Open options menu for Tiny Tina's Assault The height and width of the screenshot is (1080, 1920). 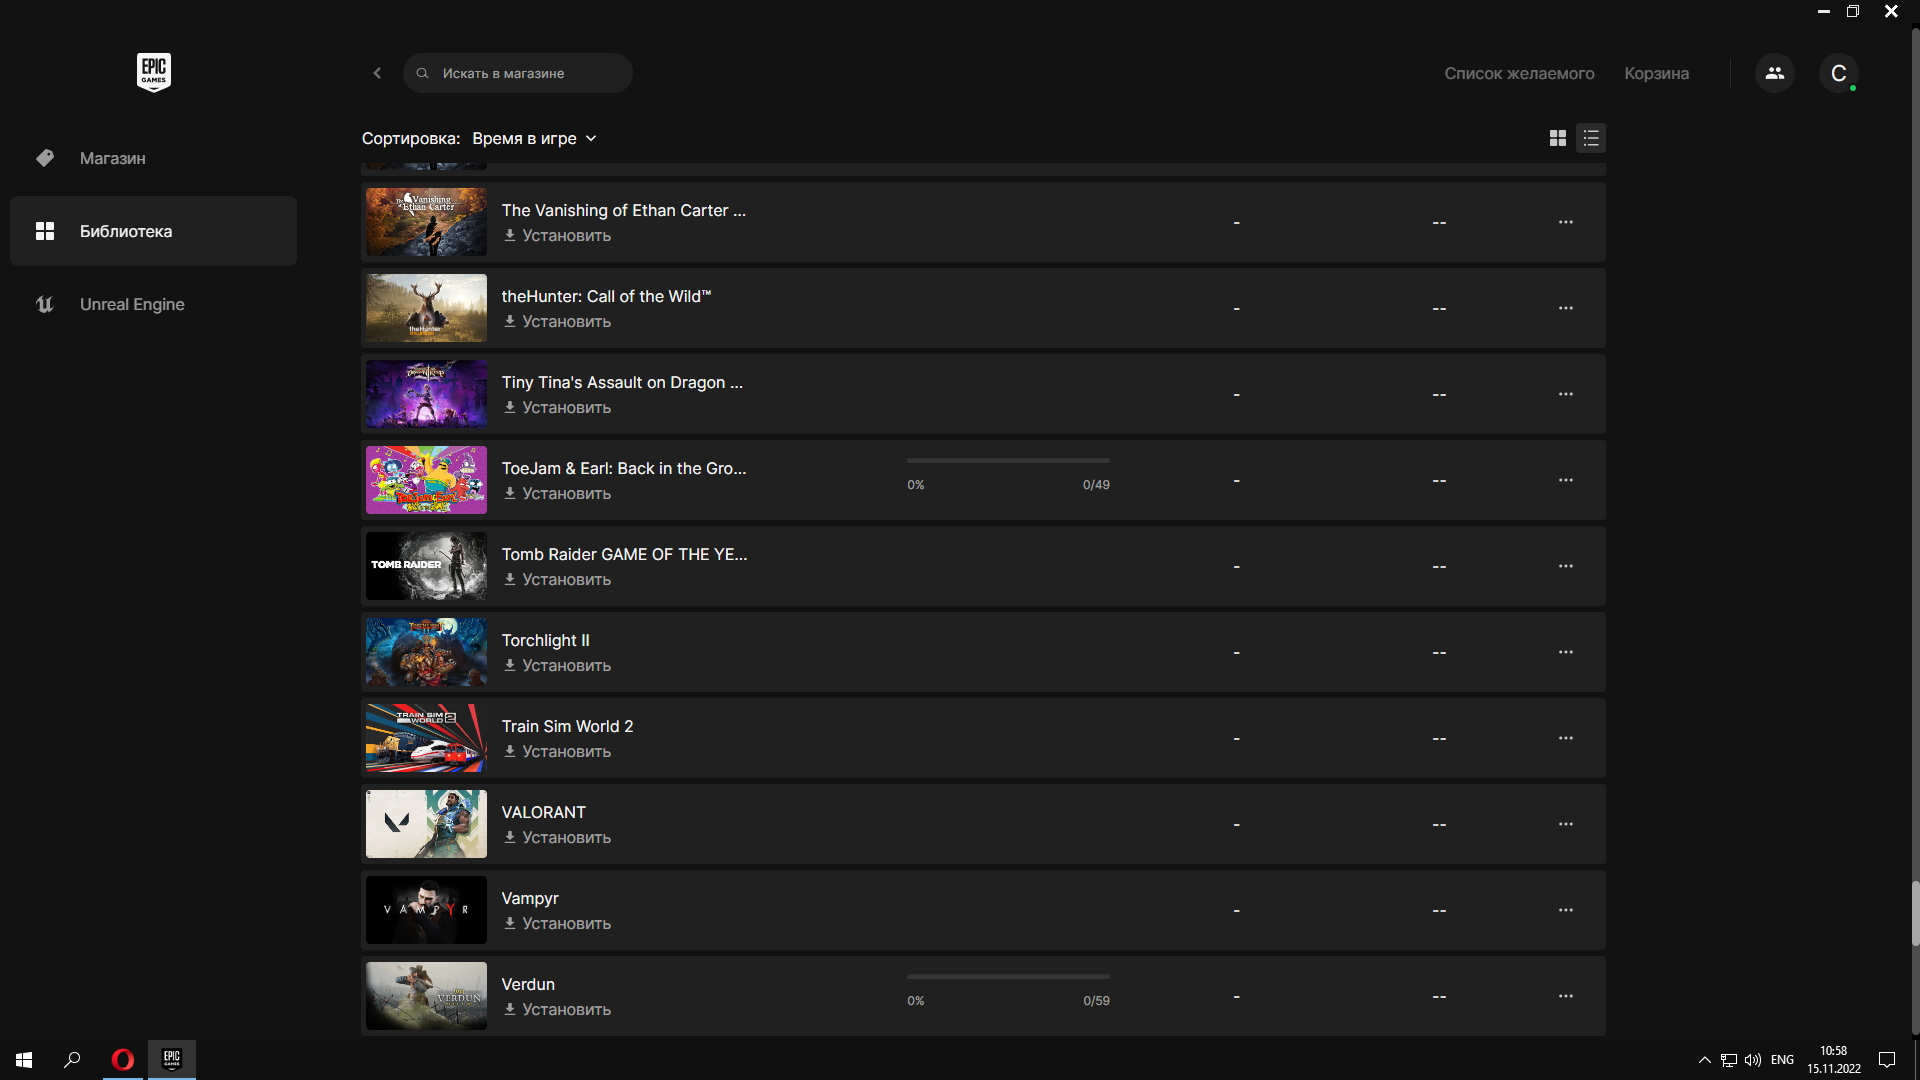point(1565,394)
